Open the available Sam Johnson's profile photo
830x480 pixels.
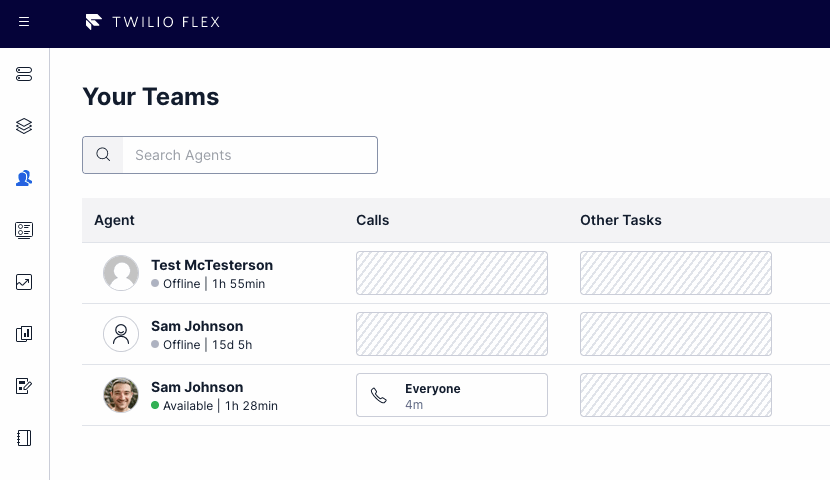tap(121, 395)
